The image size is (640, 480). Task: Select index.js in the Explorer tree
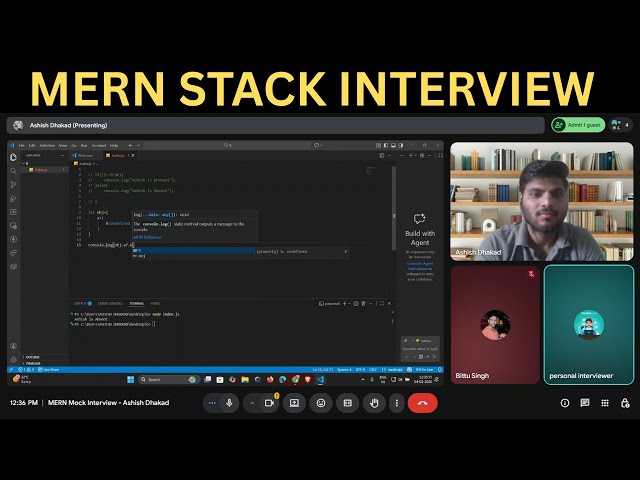[x=43, y=170]
